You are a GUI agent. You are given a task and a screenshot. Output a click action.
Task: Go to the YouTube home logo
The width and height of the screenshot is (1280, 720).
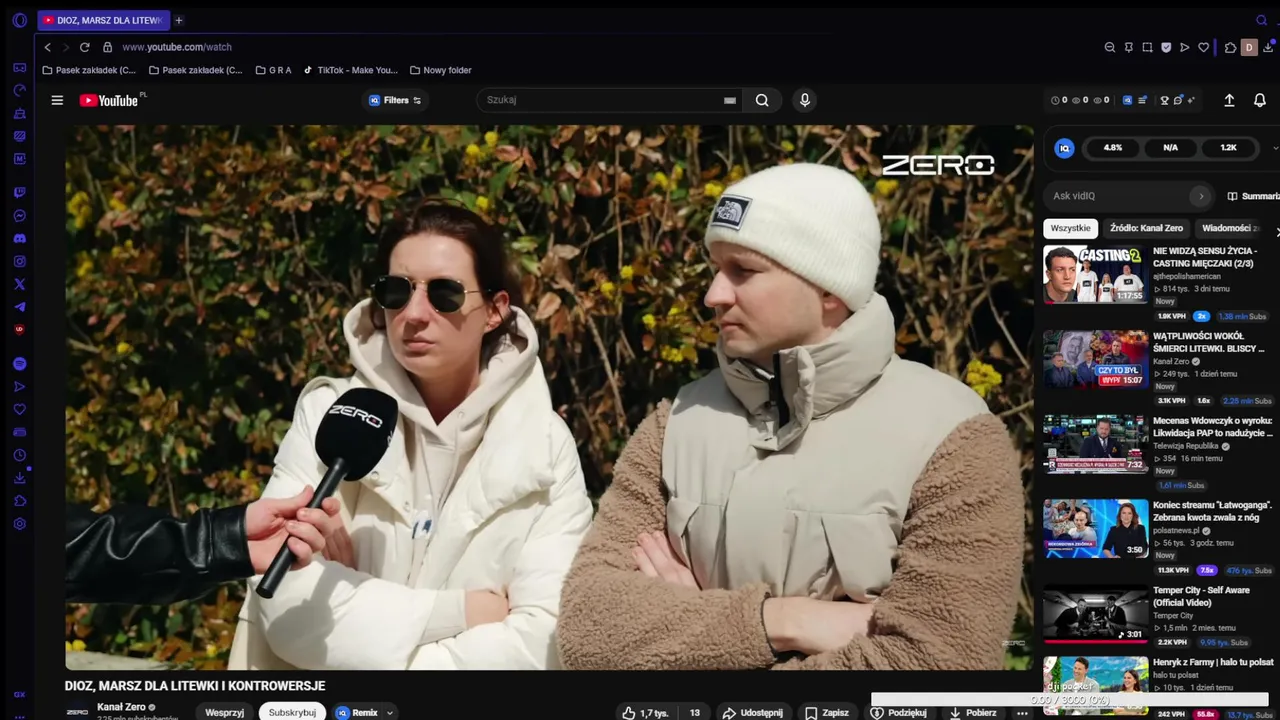[x=109, y=100]
